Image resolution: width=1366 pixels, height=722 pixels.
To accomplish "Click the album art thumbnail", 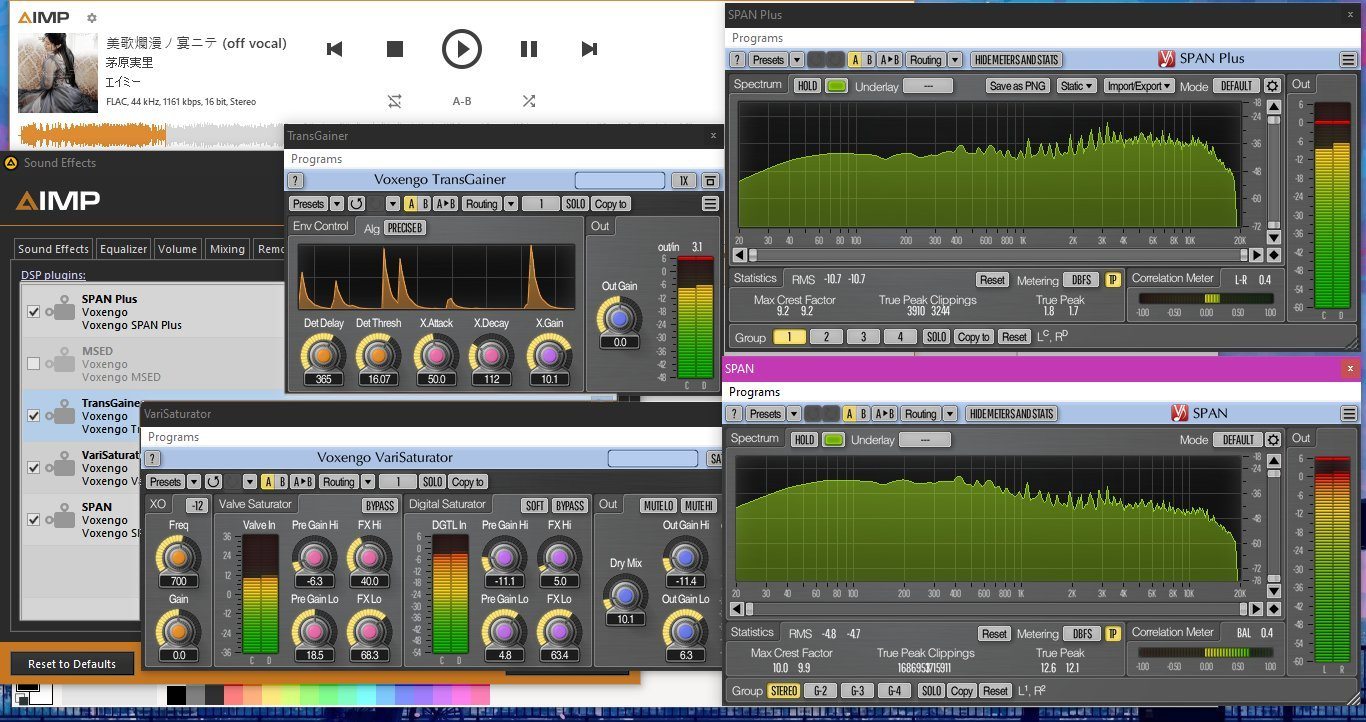I will pyautogui.click(x=58, y=73).
